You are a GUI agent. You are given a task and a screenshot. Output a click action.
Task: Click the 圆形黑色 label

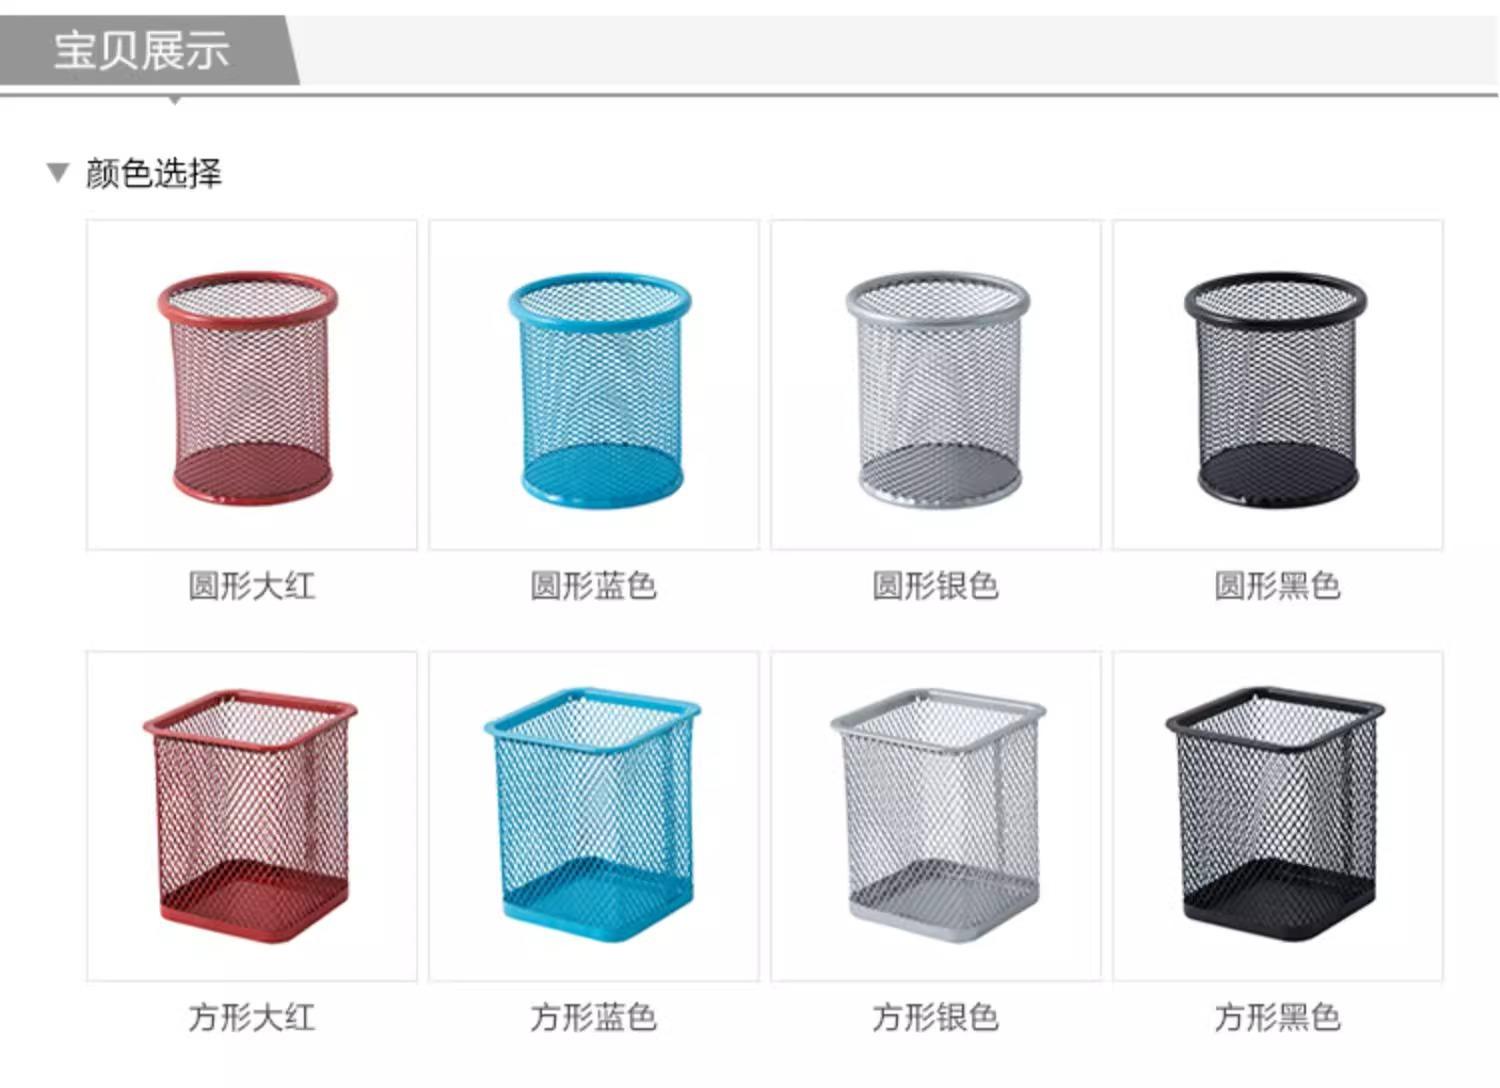(1278, 586)
